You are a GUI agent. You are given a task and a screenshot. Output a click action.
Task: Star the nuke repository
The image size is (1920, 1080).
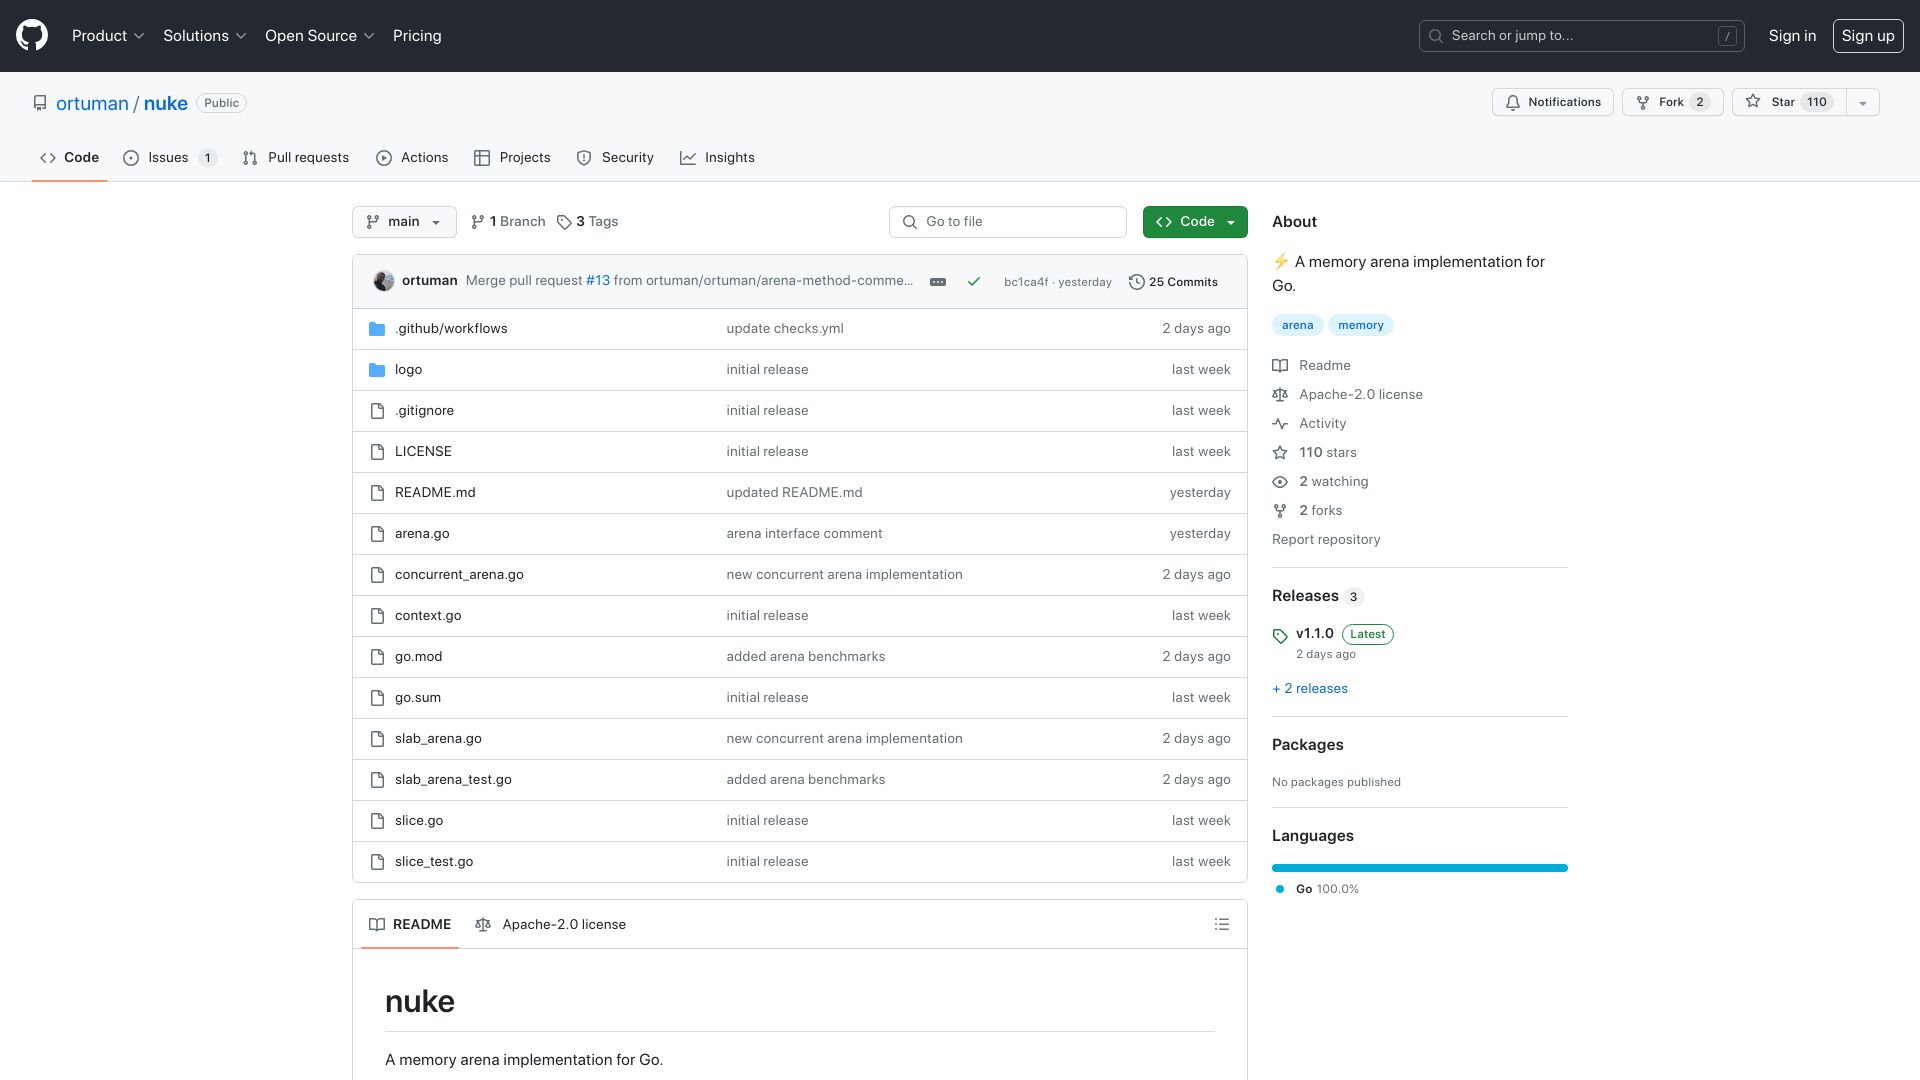1789,102
